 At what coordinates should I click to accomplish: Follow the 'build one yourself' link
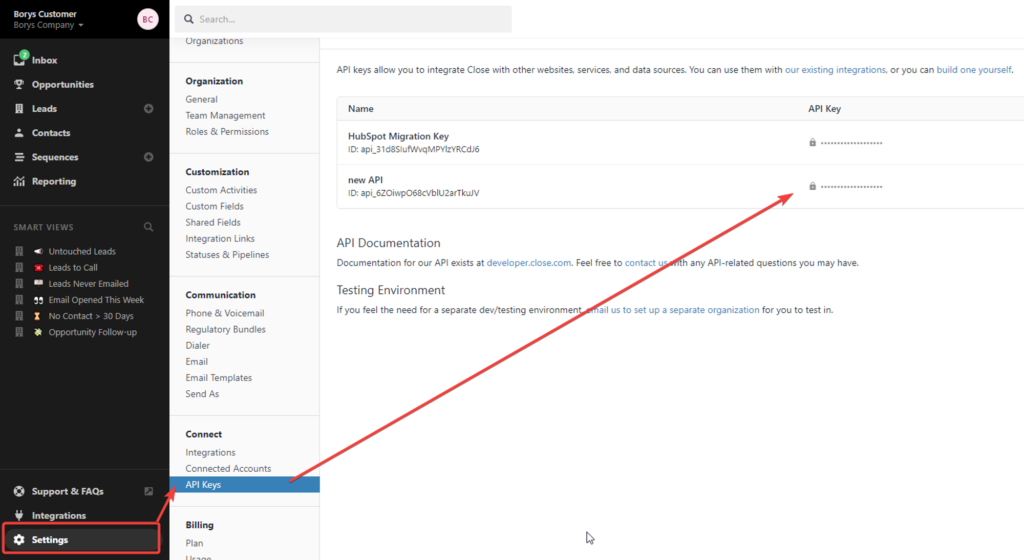(974, 70)
